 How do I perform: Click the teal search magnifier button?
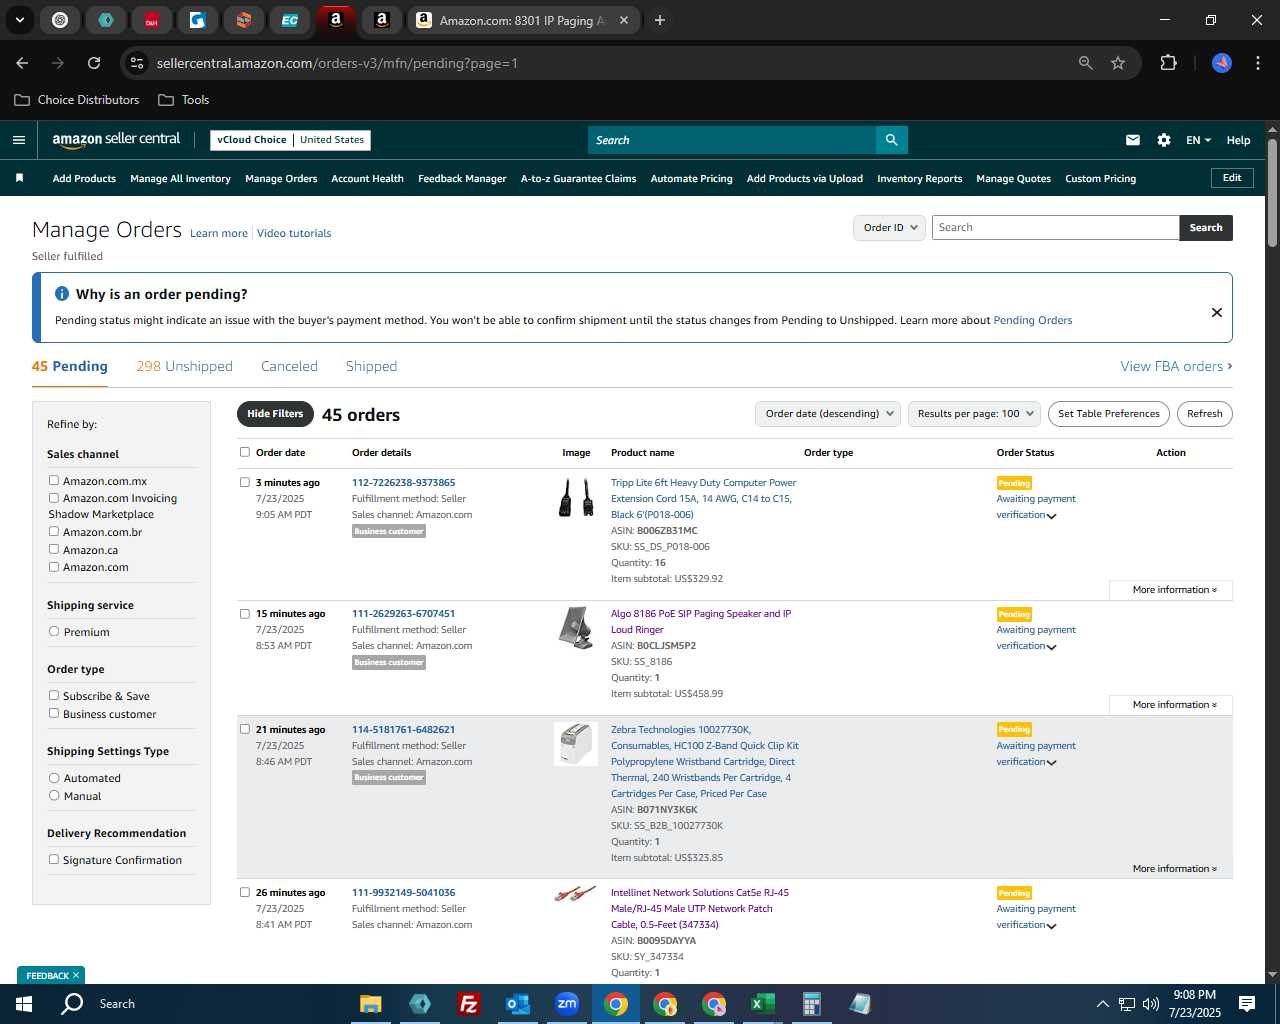[891, 140]
